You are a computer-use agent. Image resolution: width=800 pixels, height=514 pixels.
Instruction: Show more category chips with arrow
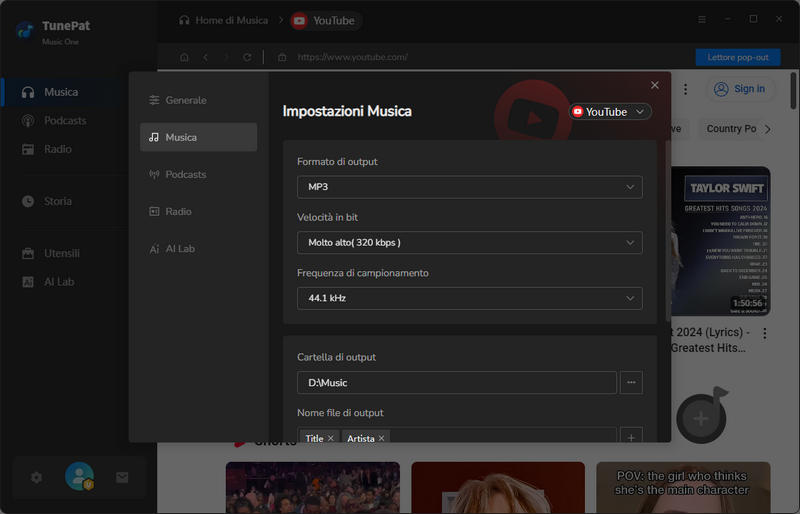point(768,129)
